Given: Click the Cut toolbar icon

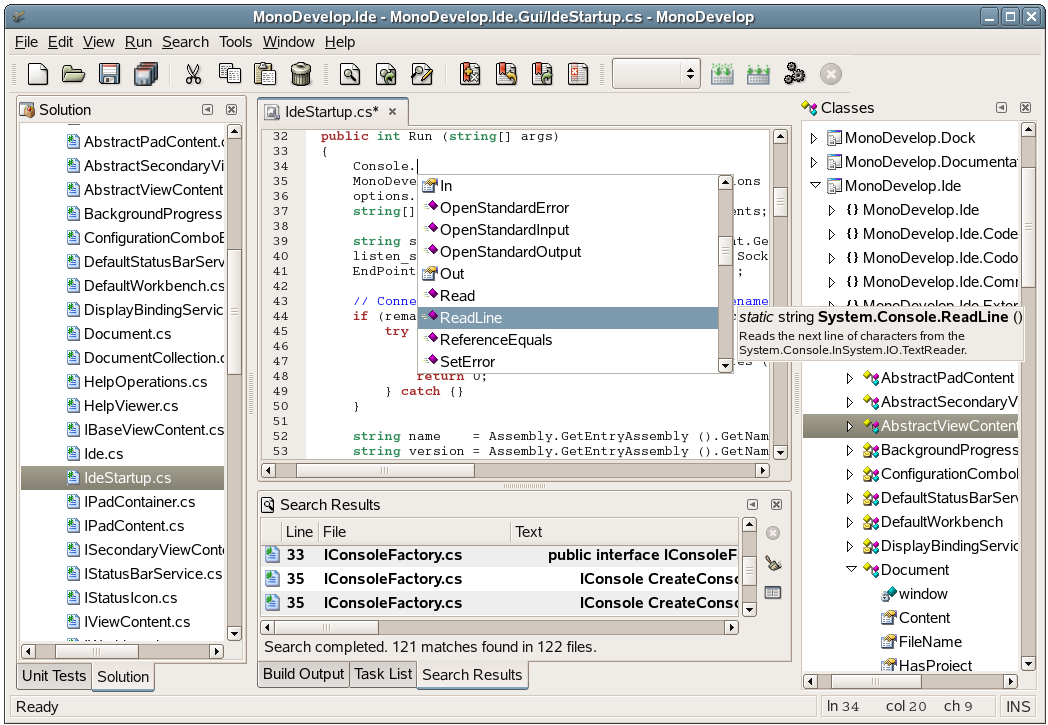Looking at the screenshot, I should coord(194,74).
